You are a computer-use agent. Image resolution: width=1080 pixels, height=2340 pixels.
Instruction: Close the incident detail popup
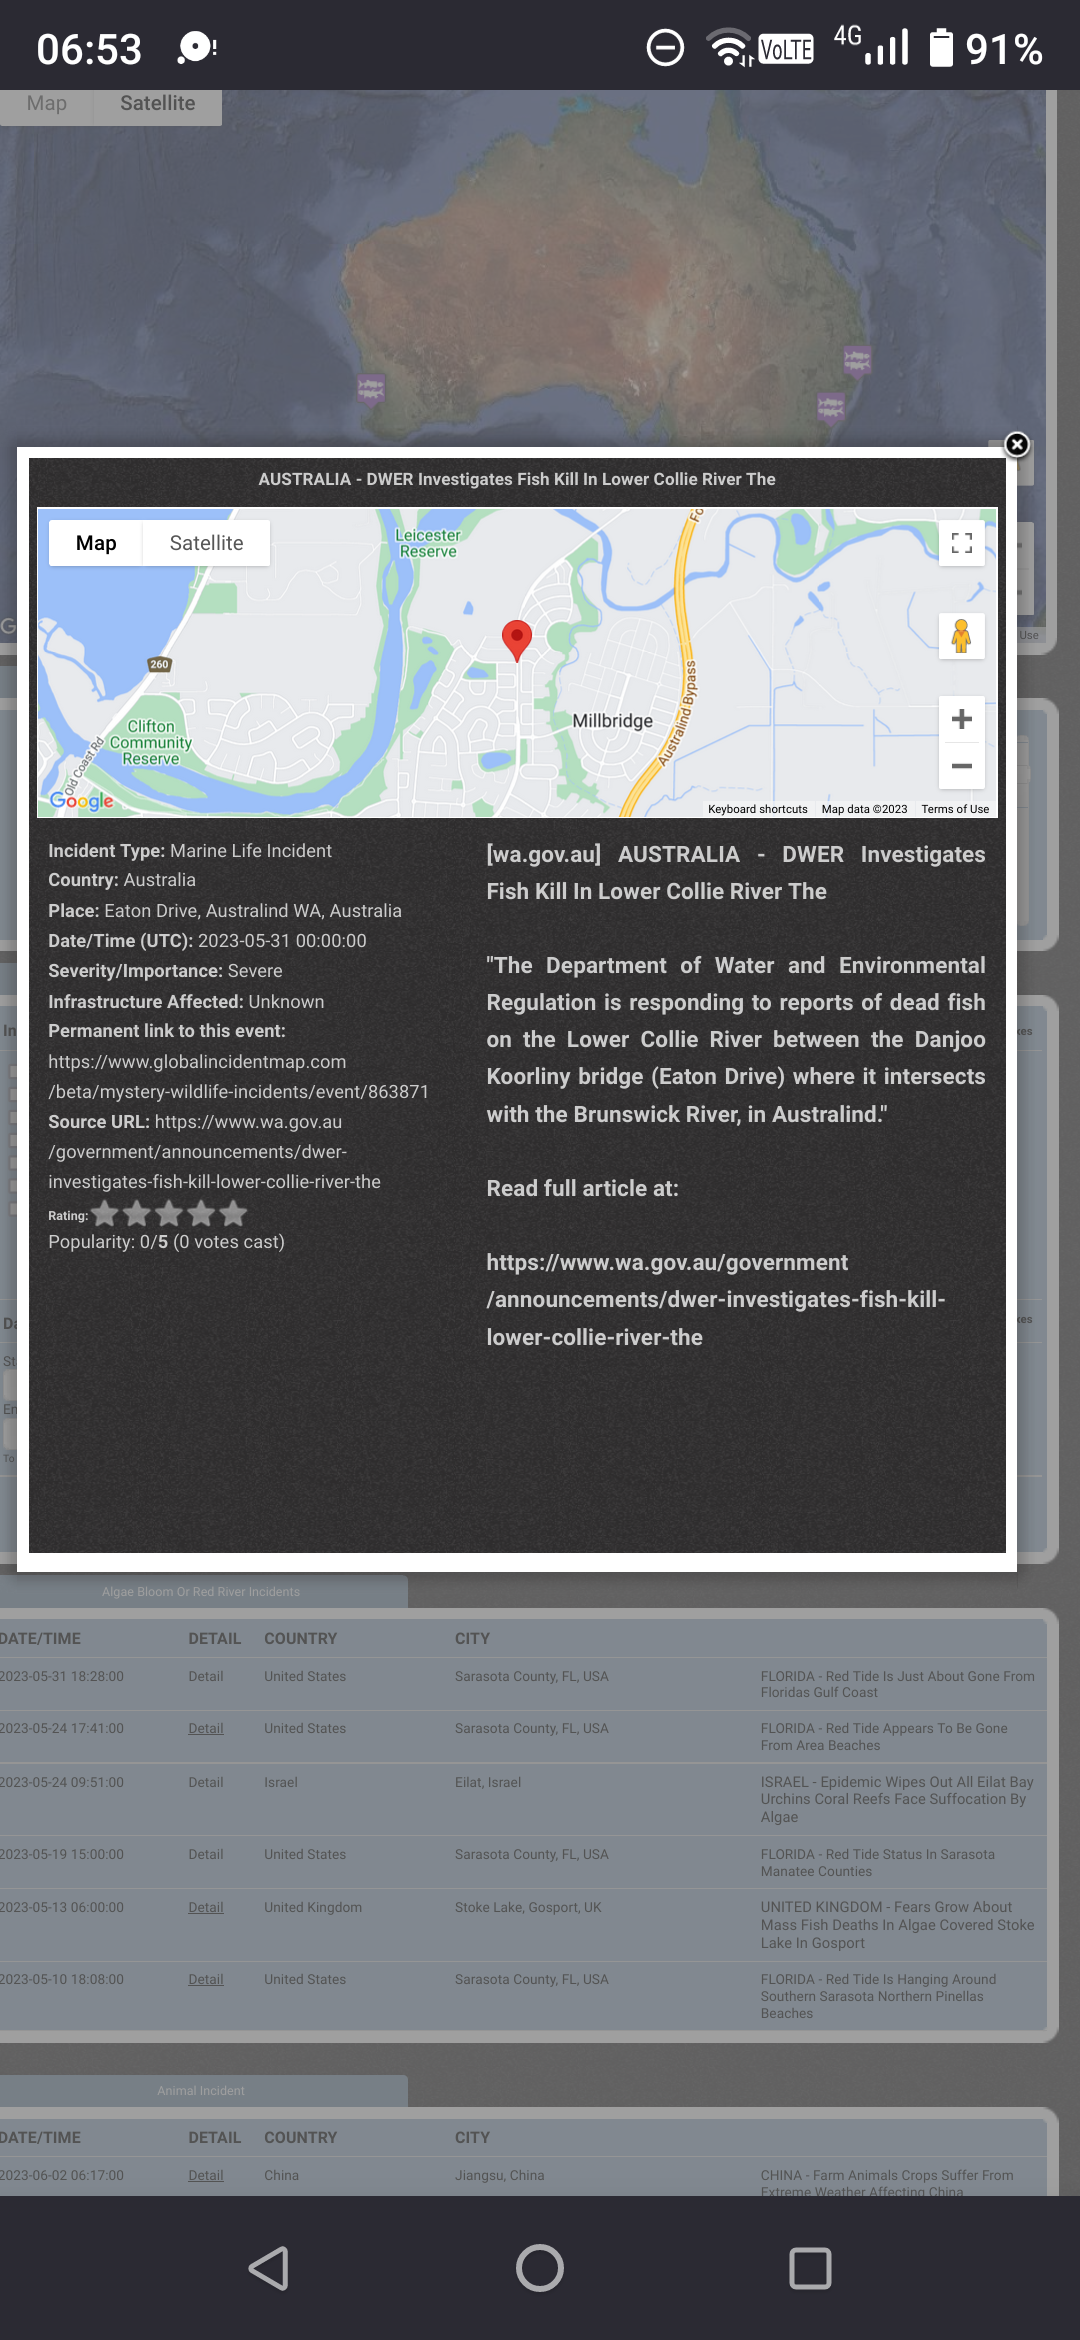pos(1016,445)
